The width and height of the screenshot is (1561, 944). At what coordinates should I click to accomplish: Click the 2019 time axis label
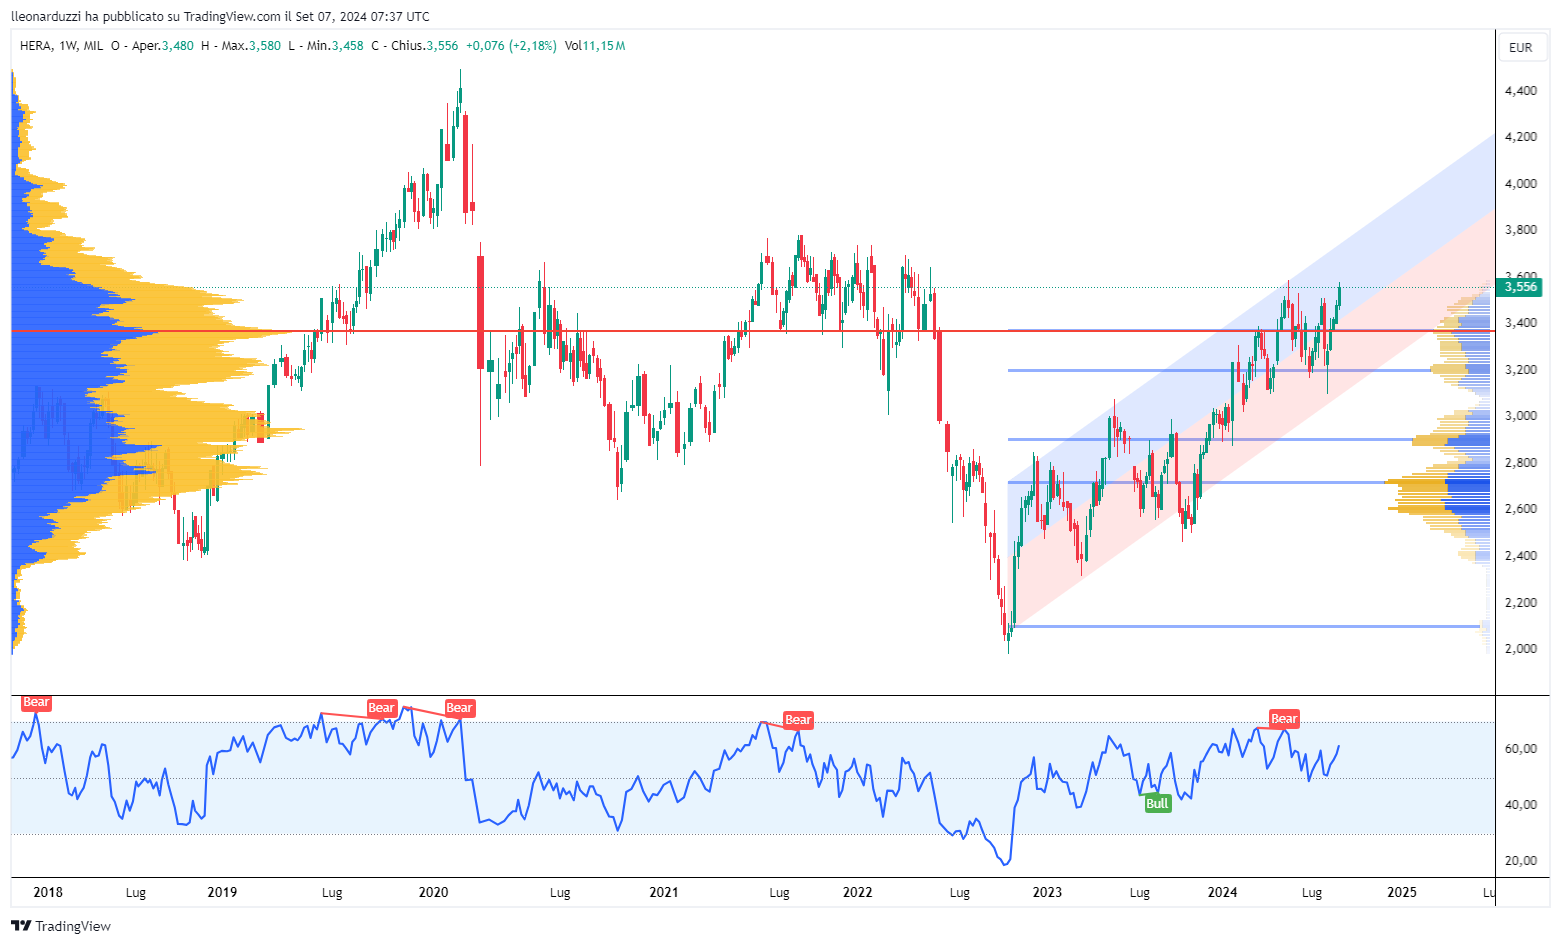(x=222, y=892)
